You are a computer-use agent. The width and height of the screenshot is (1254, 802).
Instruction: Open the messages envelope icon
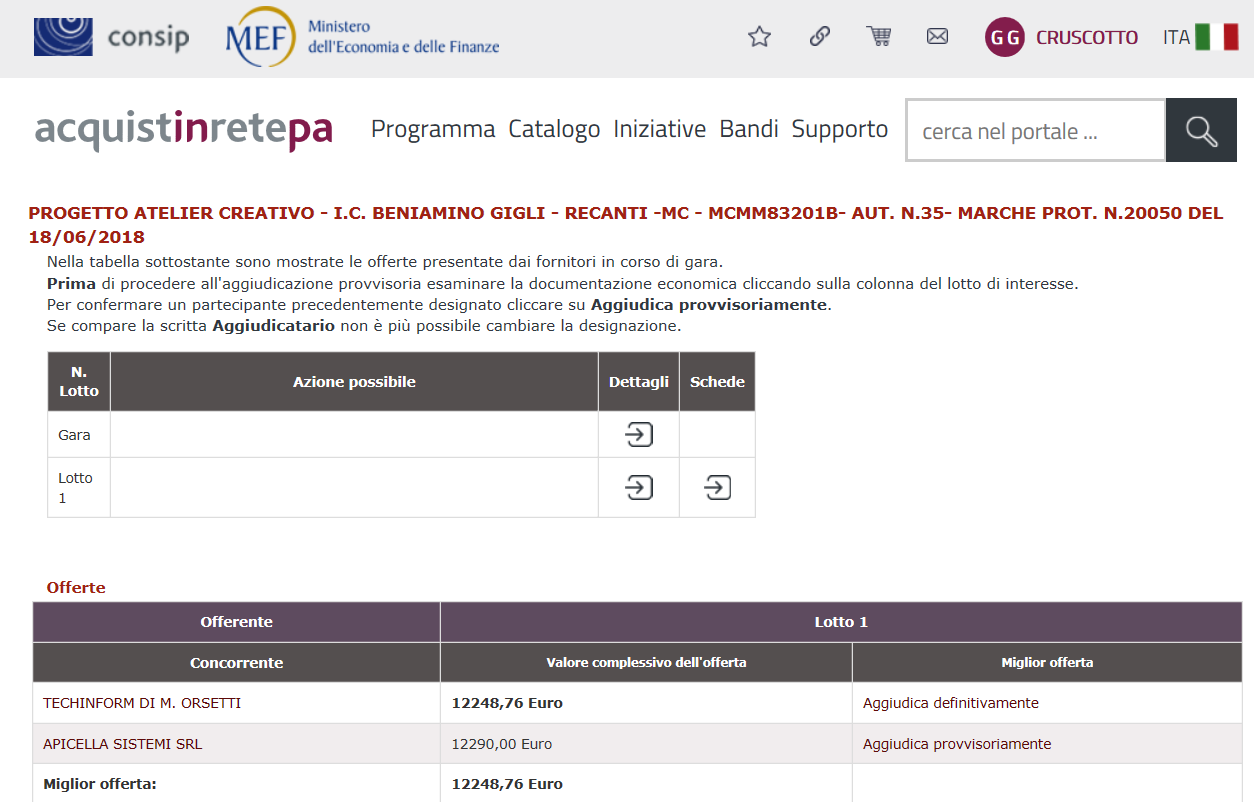tap(937, 37)
